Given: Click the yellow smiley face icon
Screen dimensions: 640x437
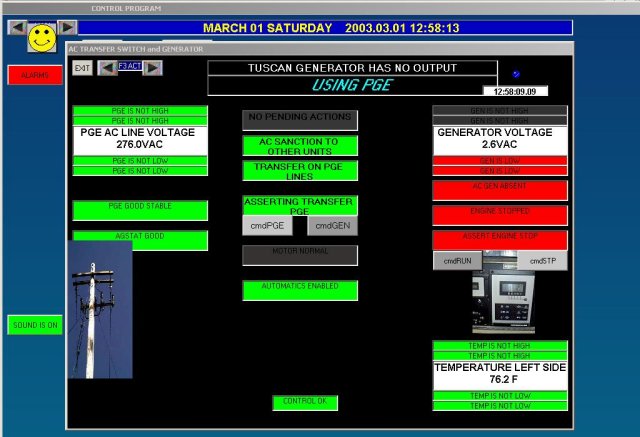Looking at the screenshot, I should [x=41, y=38].
